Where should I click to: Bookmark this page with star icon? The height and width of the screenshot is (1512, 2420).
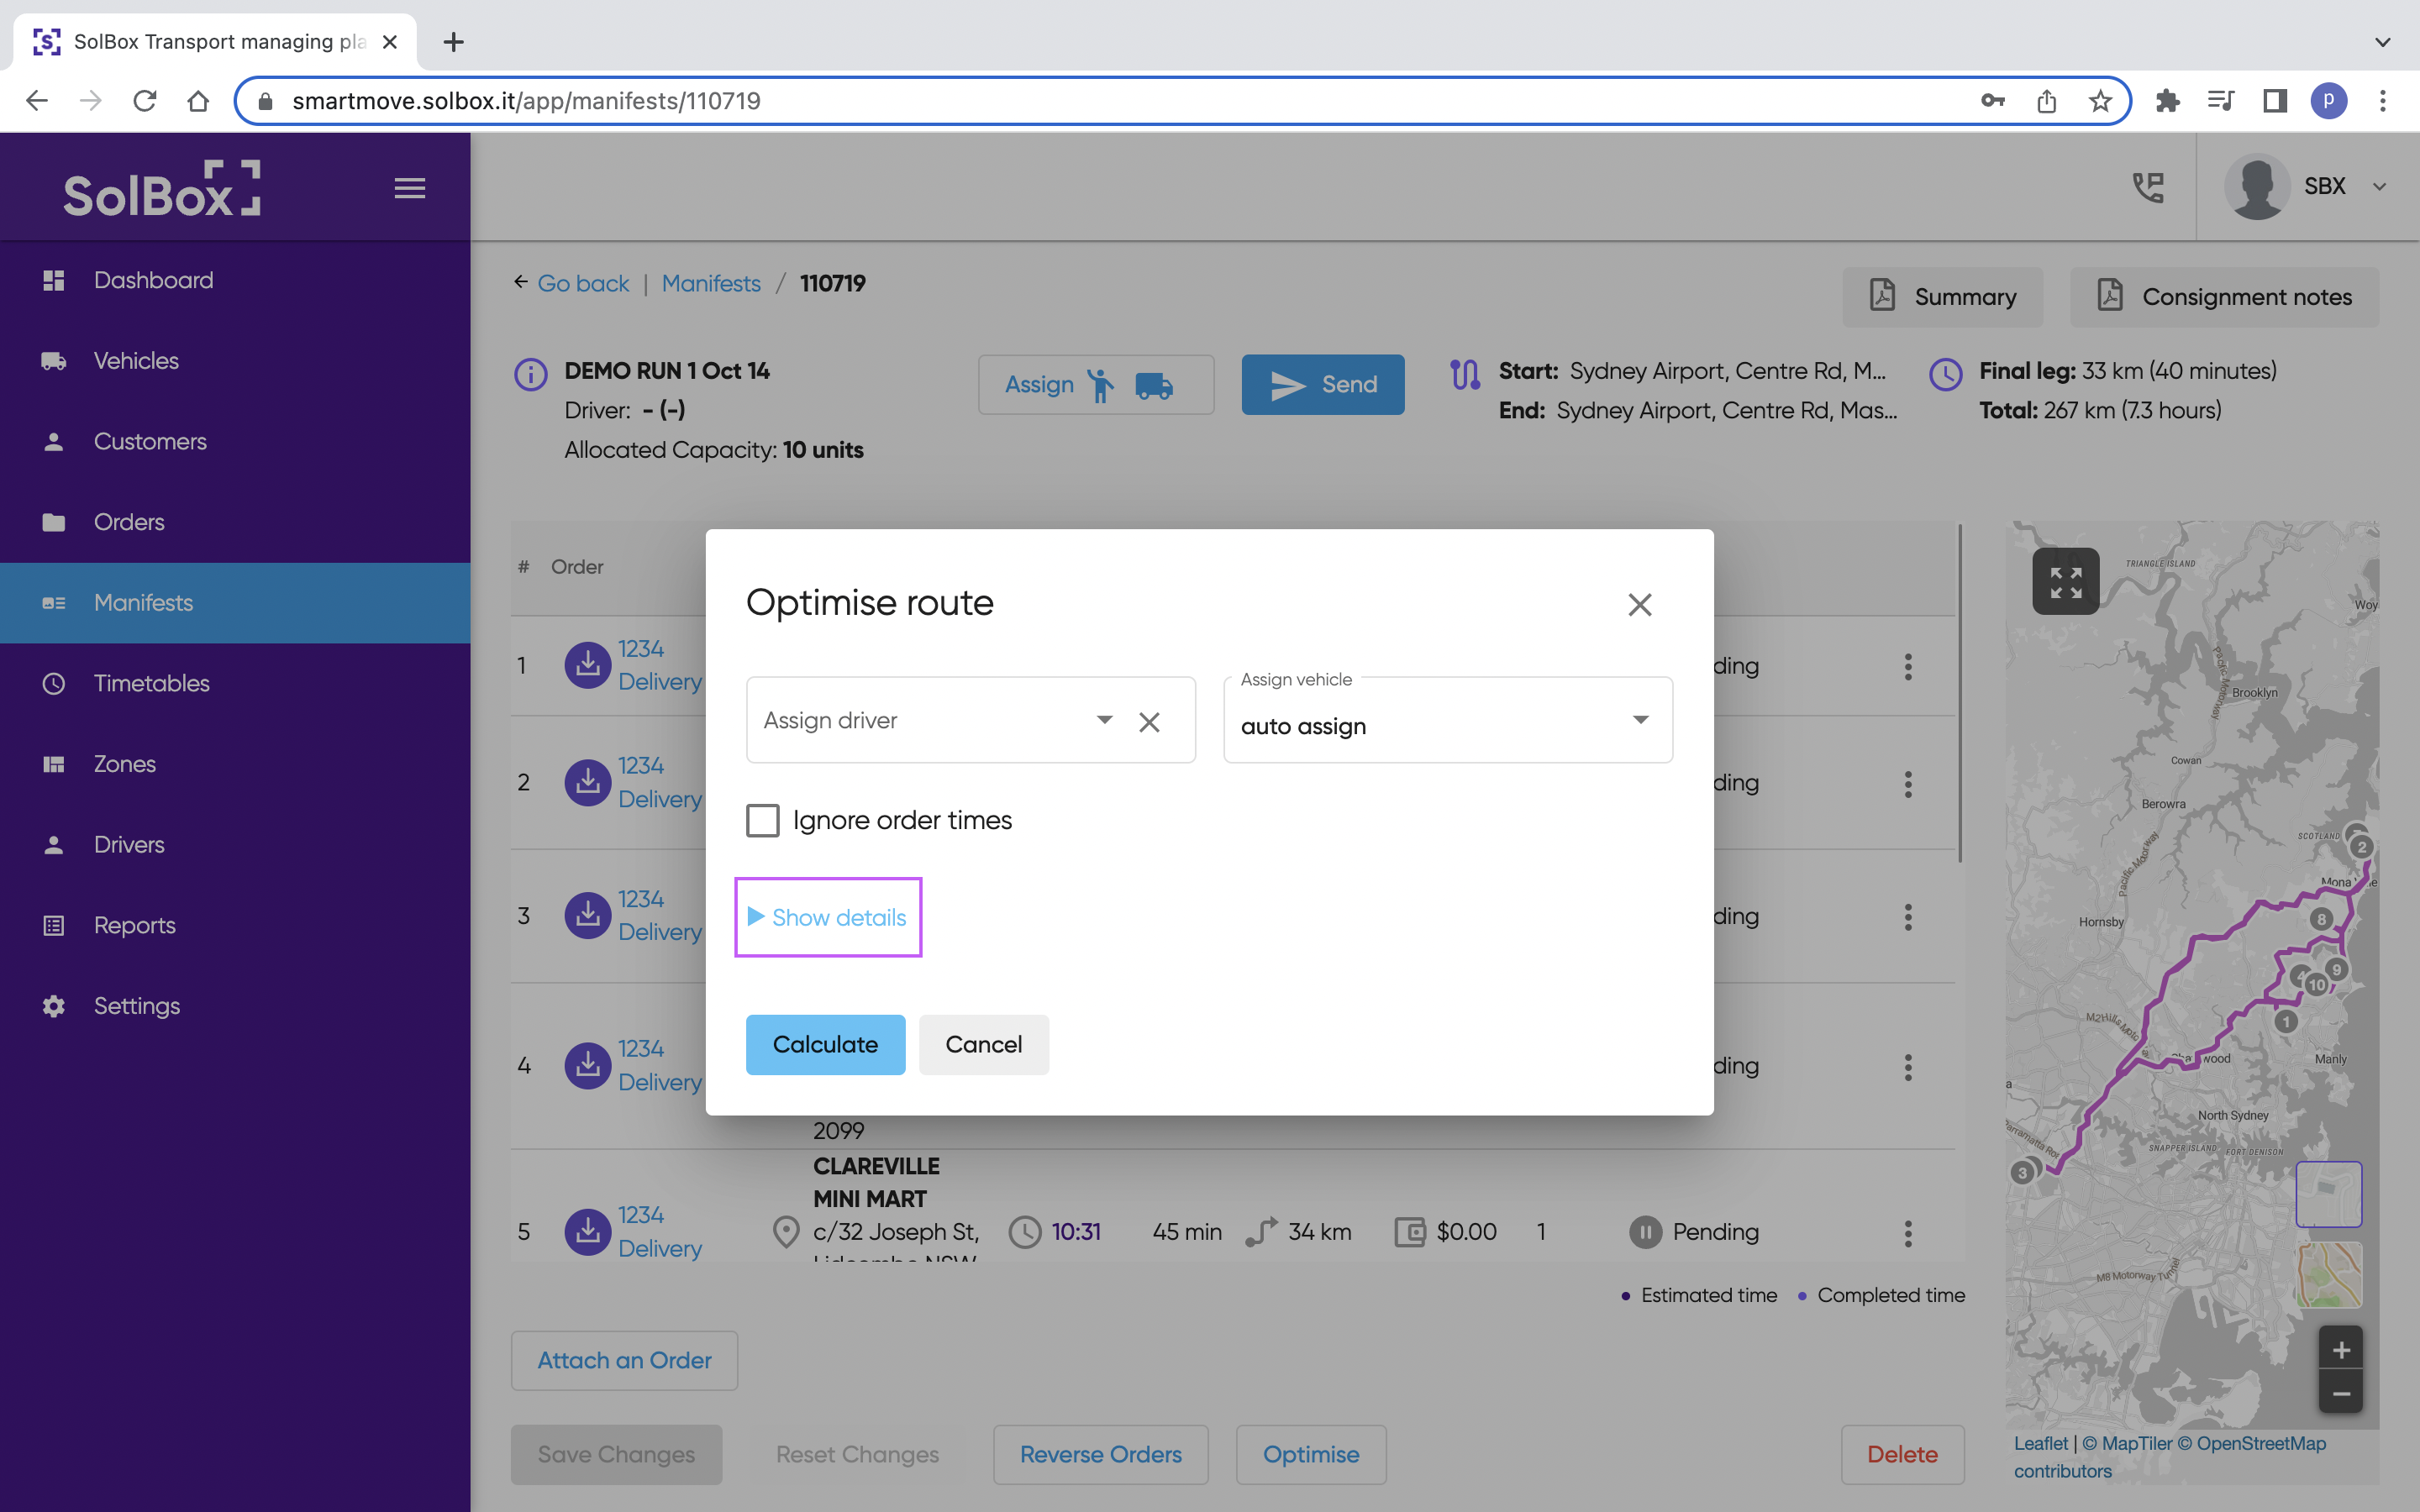pos(2100,101)
